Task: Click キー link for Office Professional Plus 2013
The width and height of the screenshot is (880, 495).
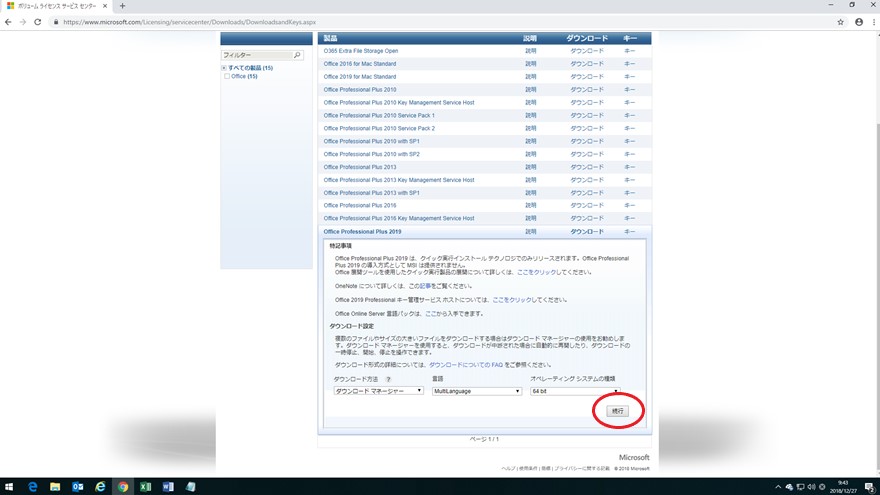Action: 630,167
